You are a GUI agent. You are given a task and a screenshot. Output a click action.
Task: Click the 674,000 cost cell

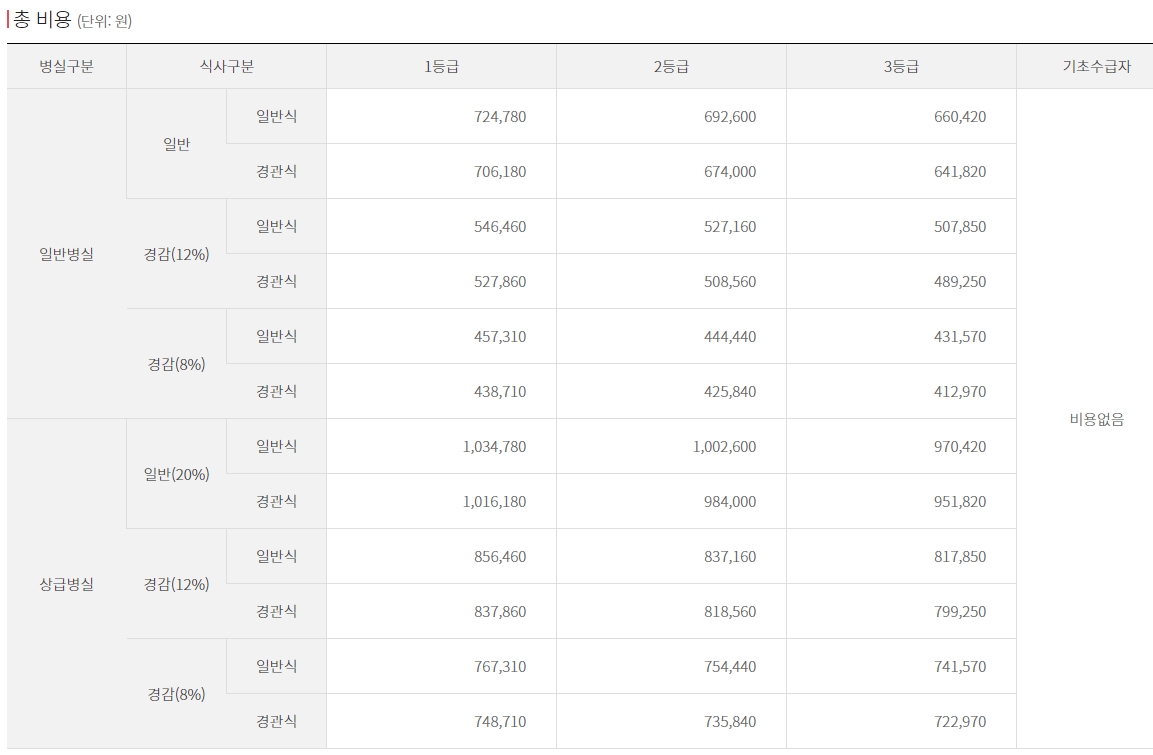730,172
